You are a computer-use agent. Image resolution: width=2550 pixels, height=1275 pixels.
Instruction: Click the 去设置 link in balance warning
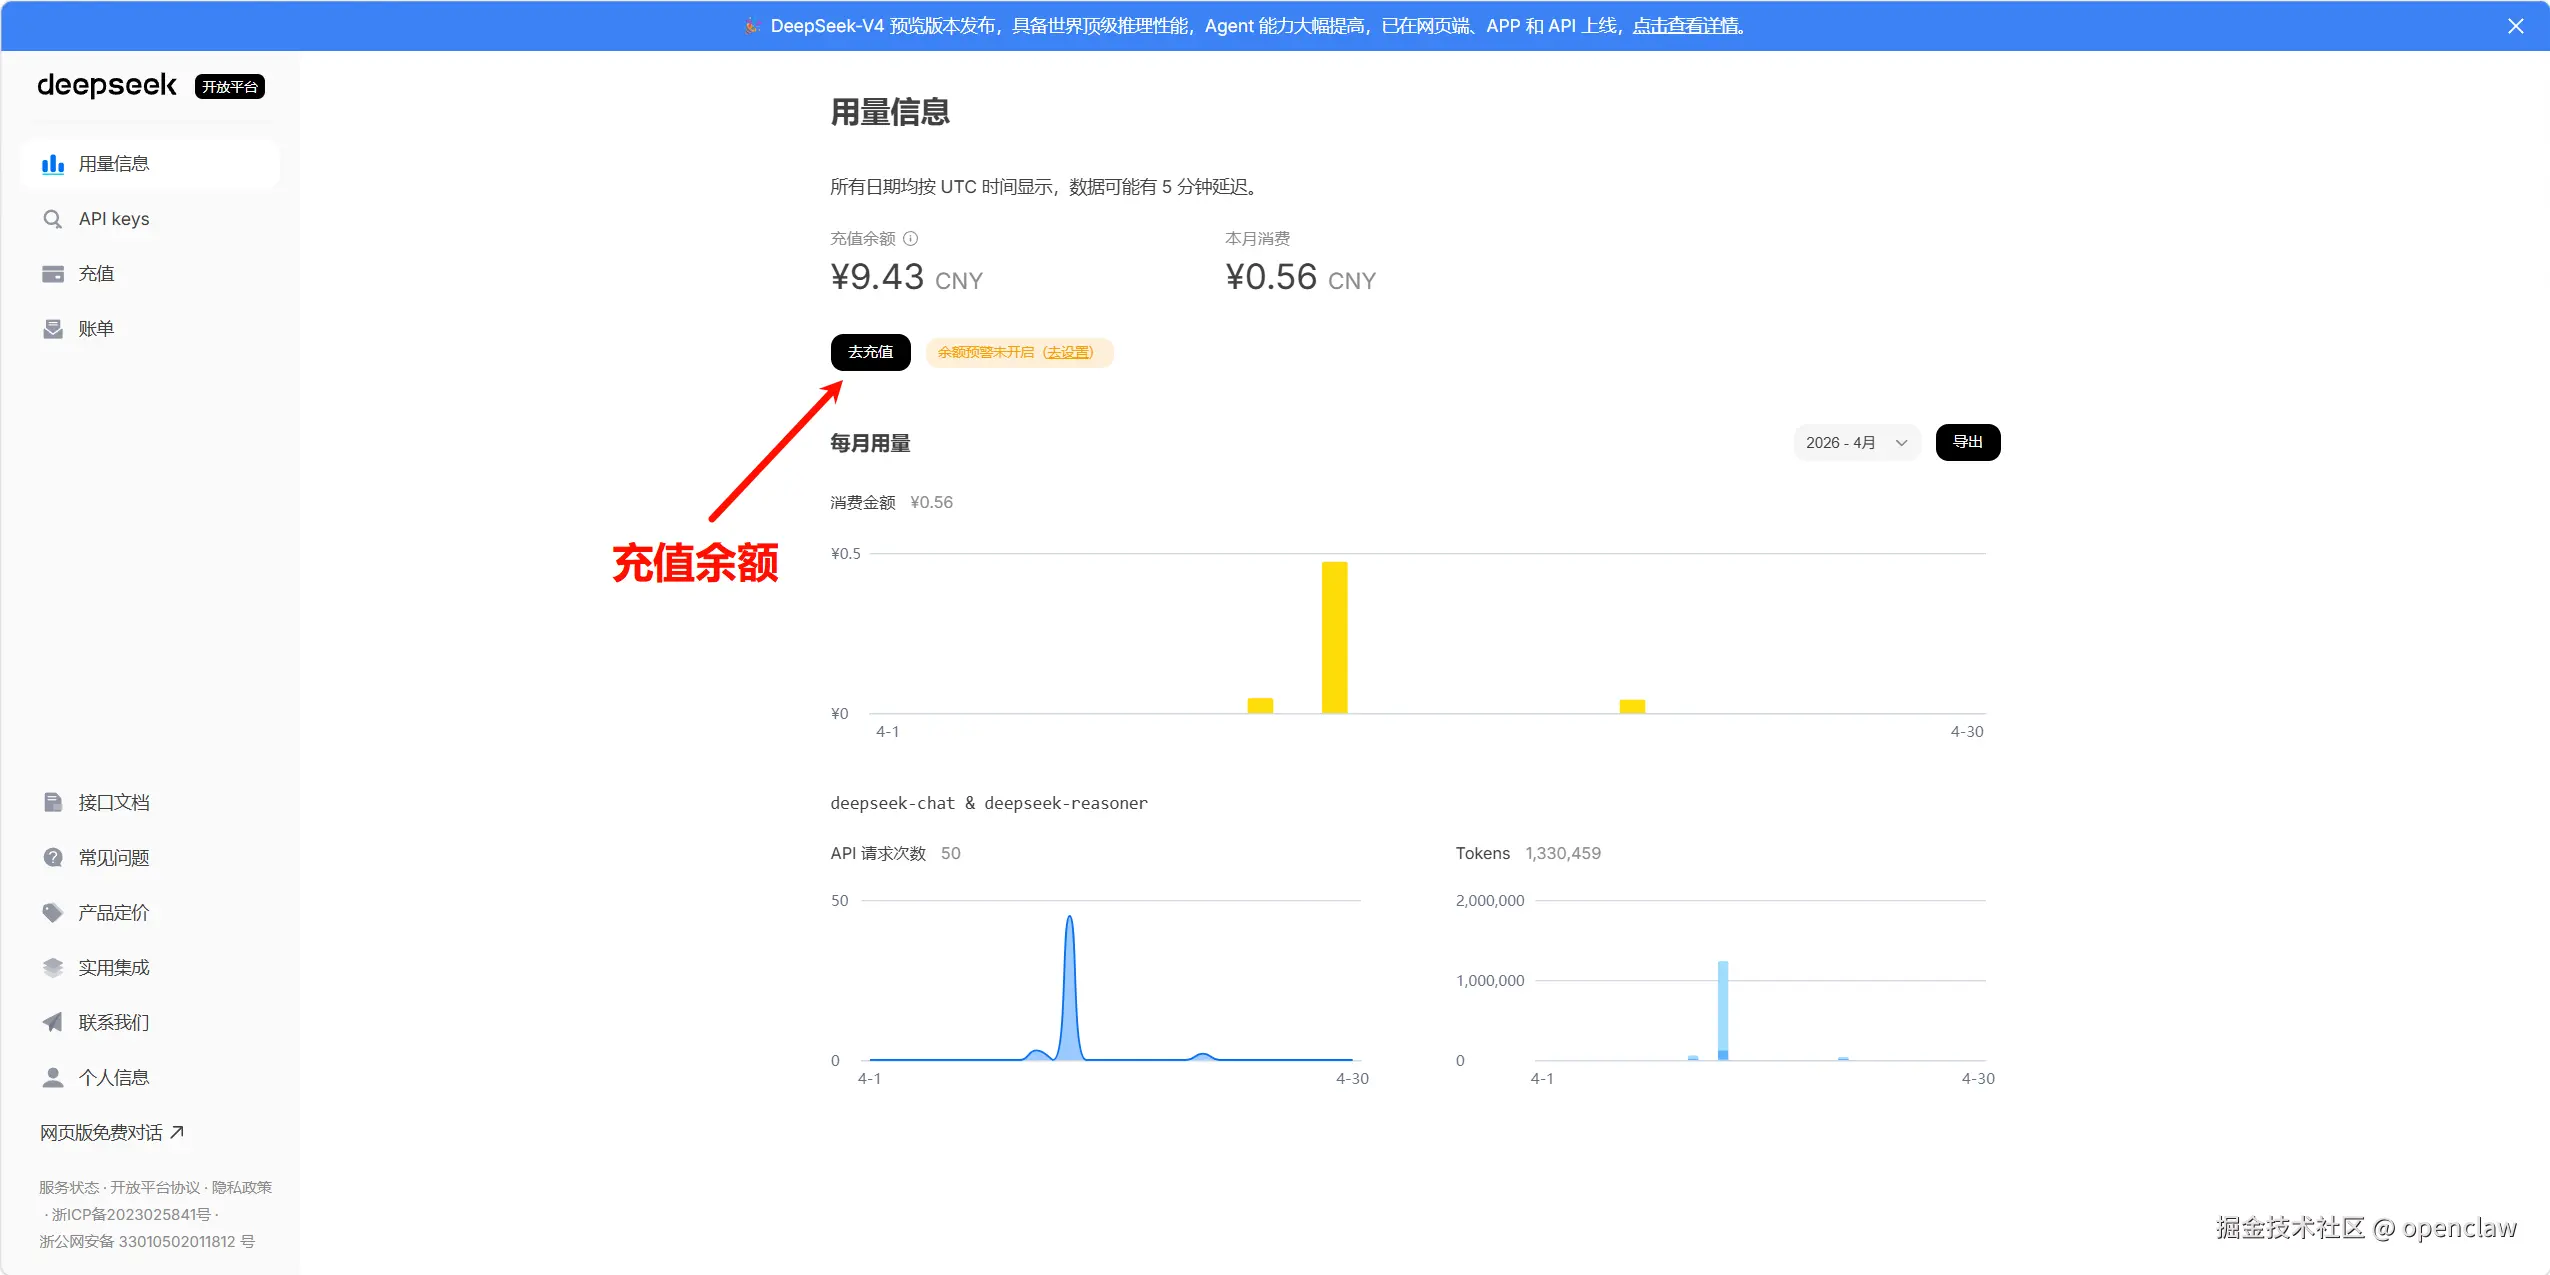(x=1068, y=352)
